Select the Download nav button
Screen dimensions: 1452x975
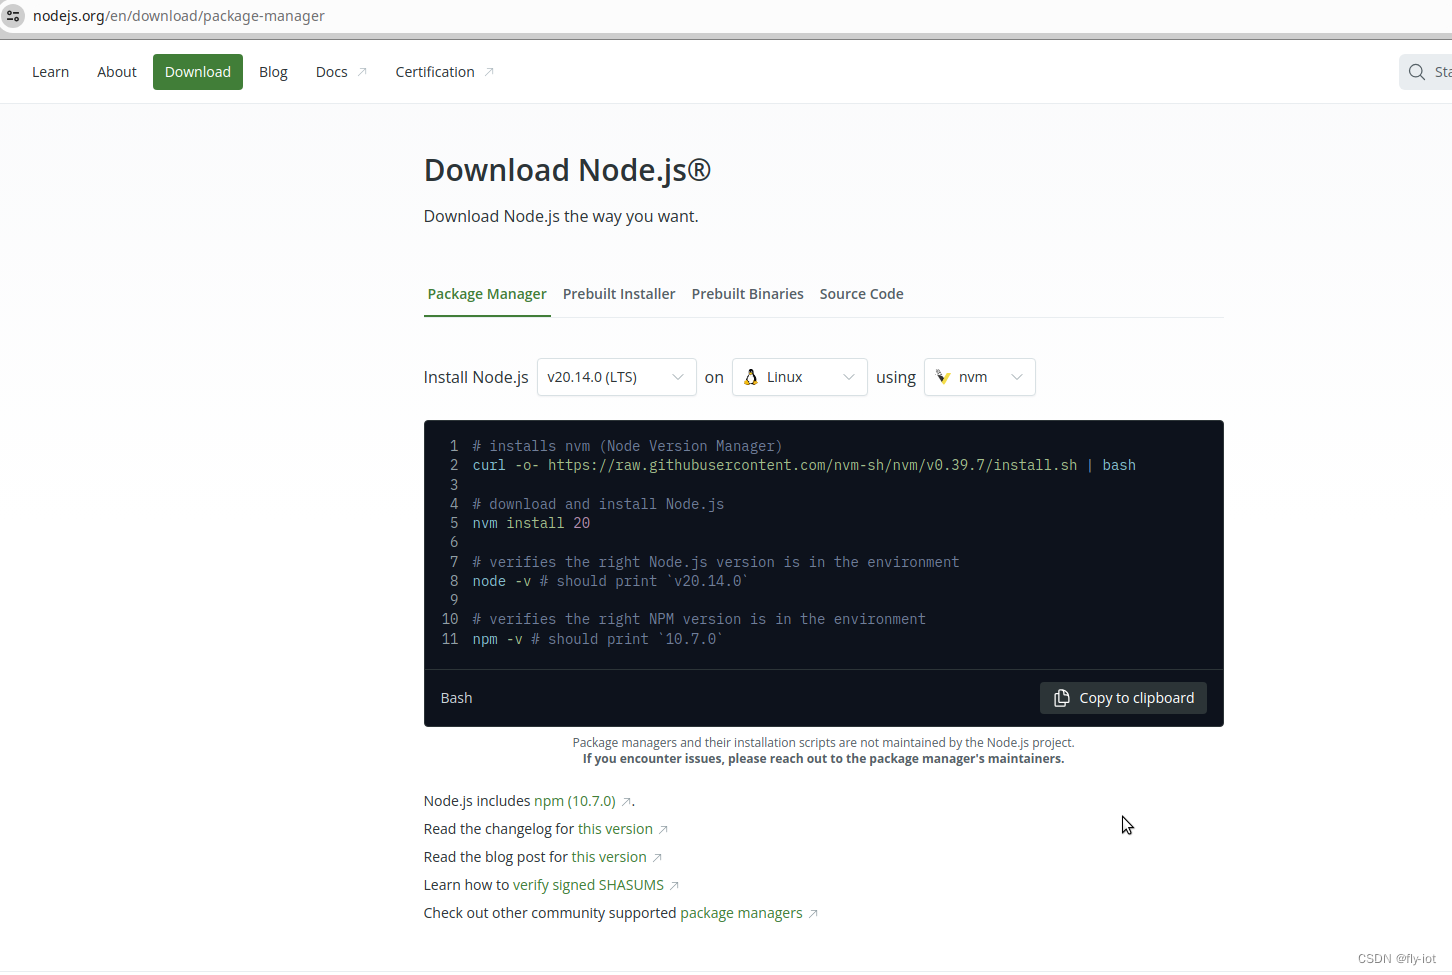point(198,72)
